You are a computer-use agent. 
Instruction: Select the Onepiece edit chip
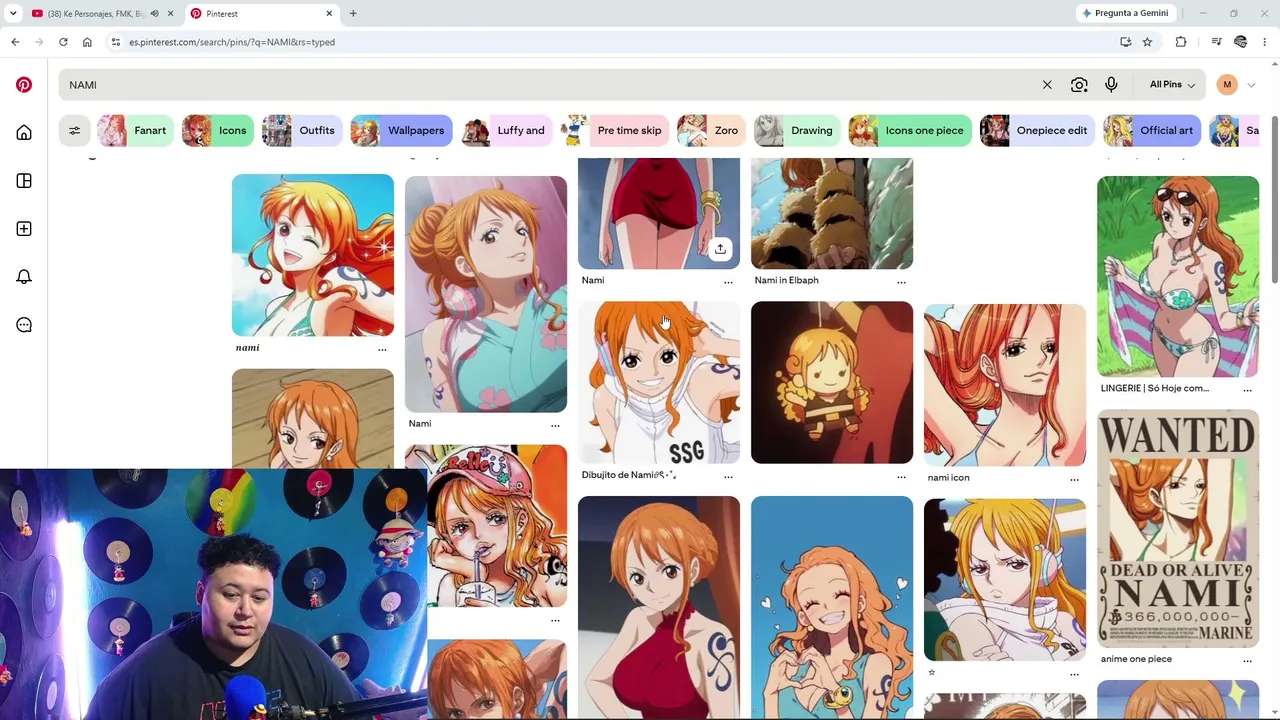[x=1037, y=131]
